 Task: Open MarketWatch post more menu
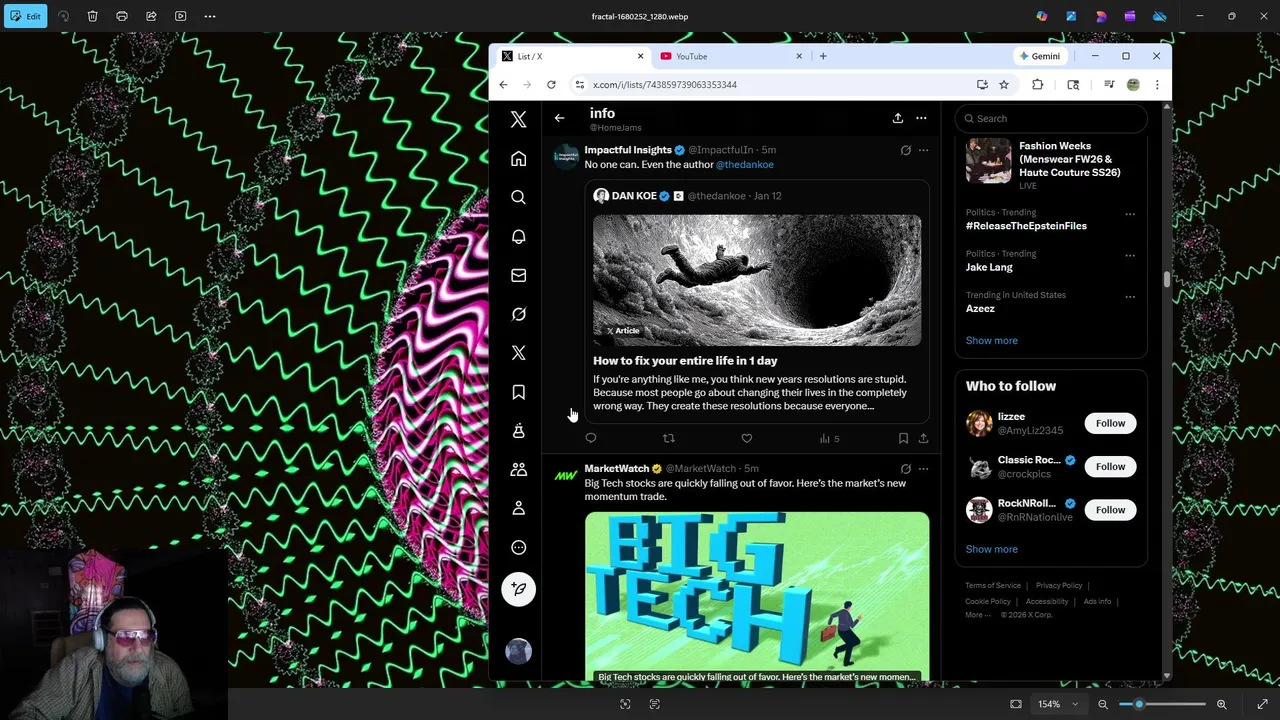[x=923, y=468]
